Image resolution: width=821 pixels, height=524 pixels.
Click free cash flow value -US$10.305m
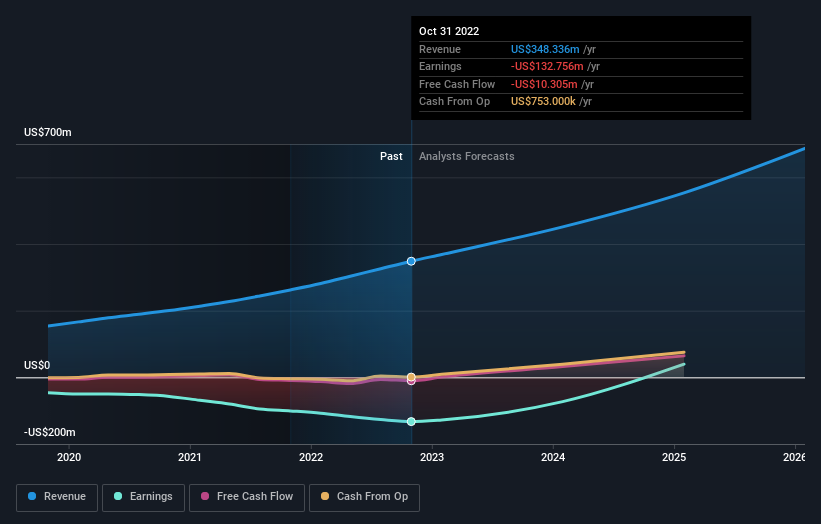tap(545, 84)
